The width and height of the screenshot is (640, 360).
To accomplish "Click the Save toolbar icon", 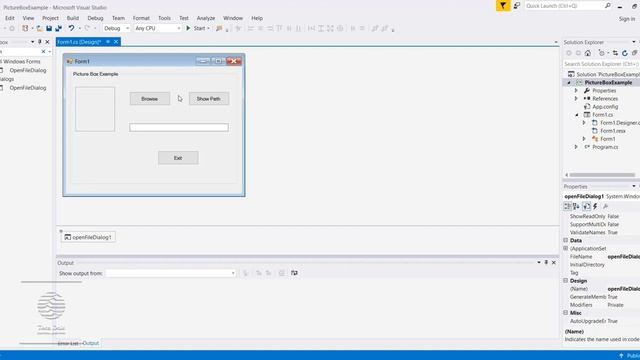I will tap(49, 28).
